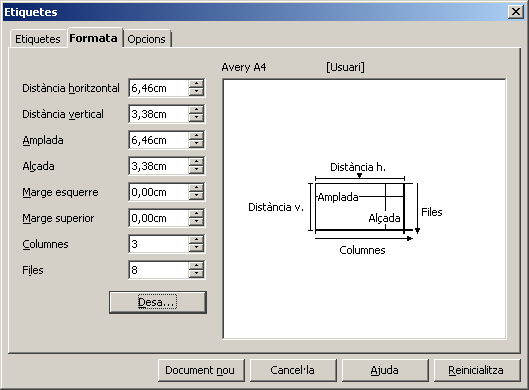The height and width of the screenshot is (390, 529).
Task: Switch to the Etiquetes tab
Action: [37, 39]
